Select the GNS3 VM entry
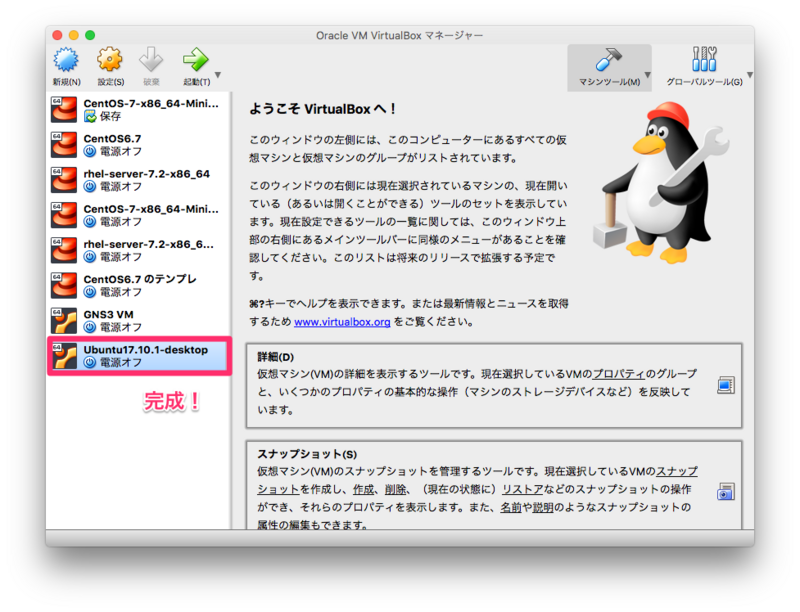The image size is (800, 612). point(139,321)
